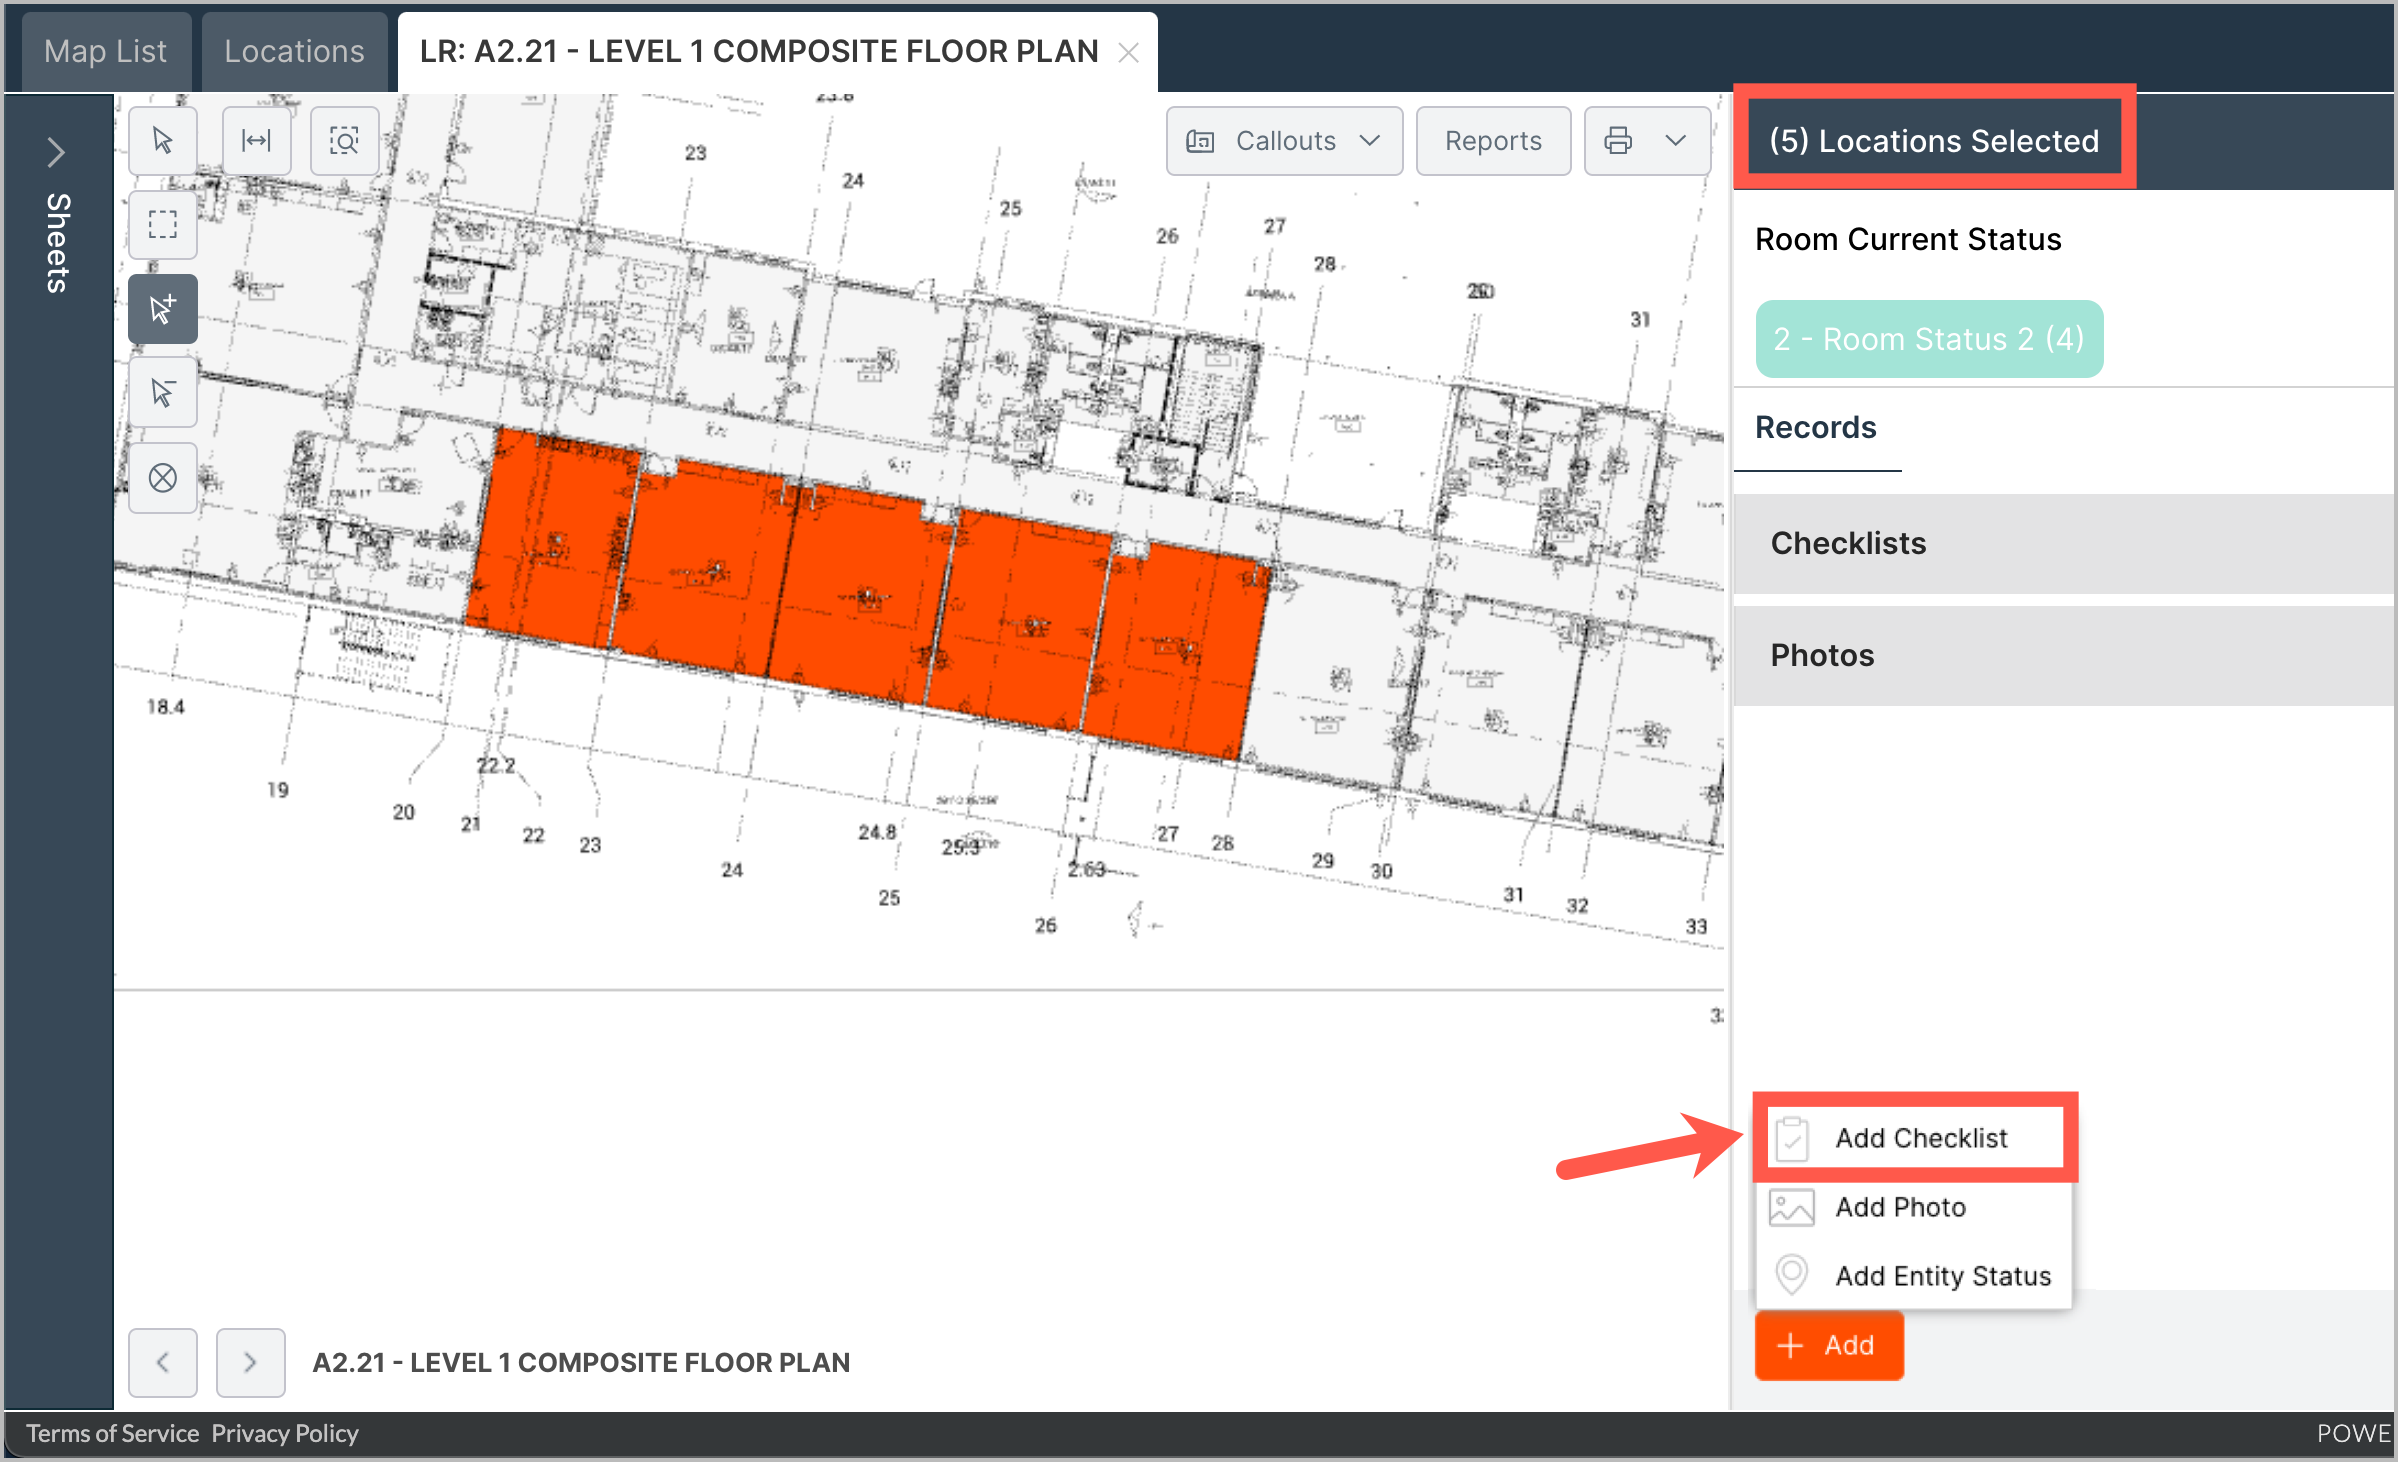Go to the next sheet arrow

(x=250, y=1362)
